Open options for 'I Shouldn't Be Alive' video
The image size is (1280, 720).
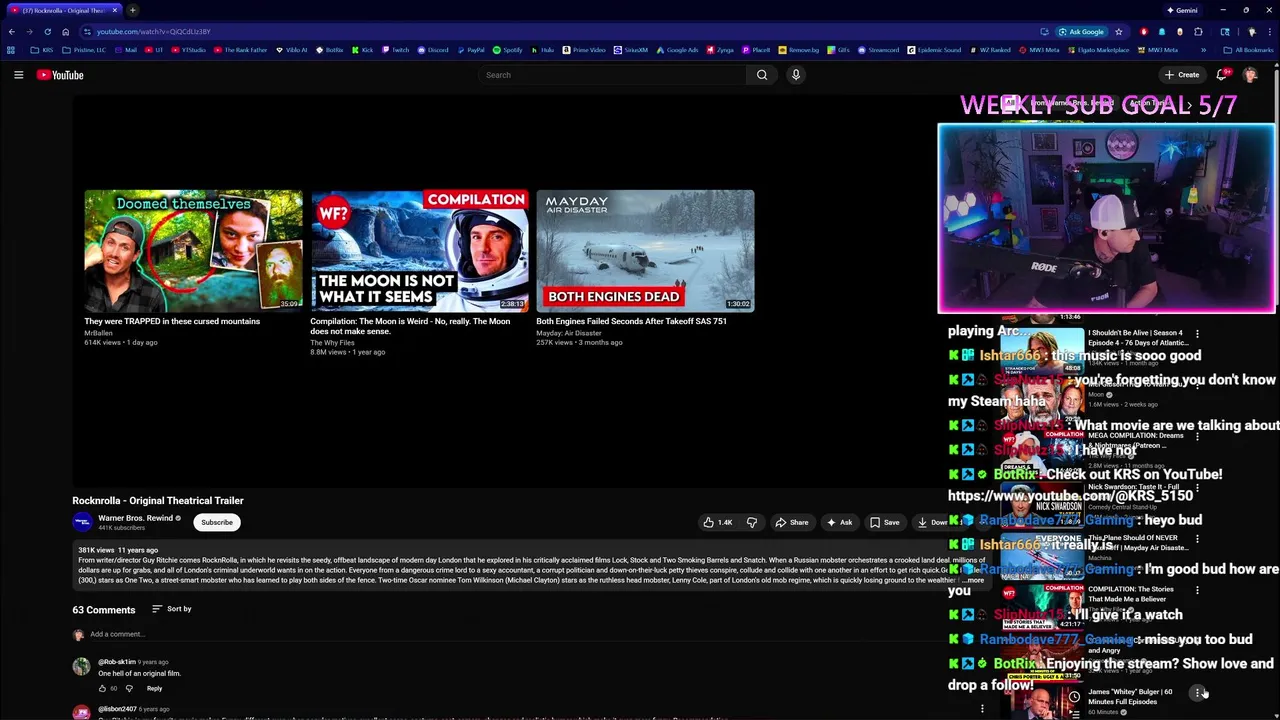[x=1197, y=334]
